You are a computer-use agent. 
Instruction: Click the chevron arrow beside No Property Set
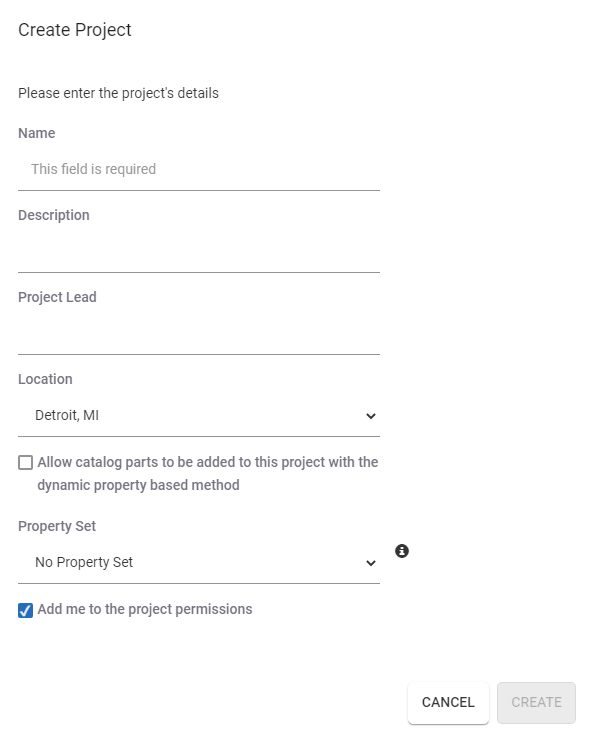coord(371,563)
